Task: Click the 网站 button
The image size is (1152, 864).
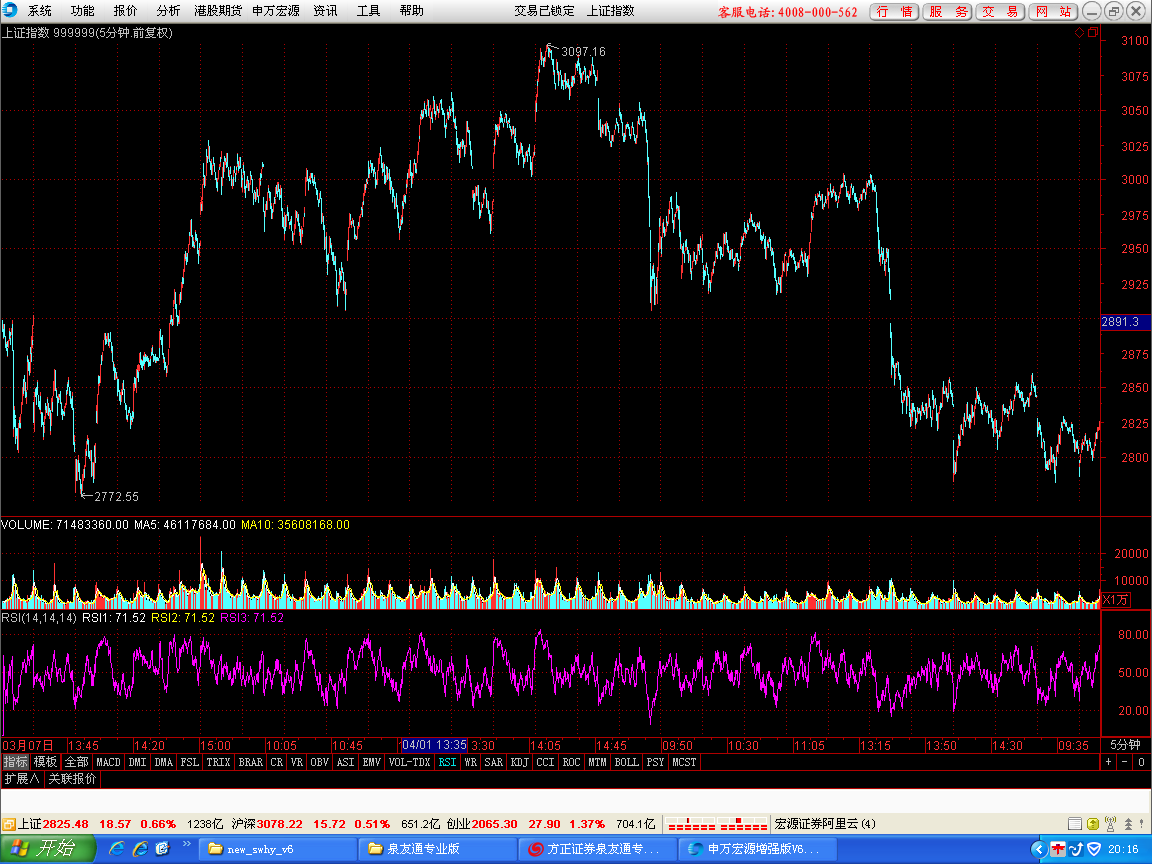Action: click(x=1054, y=12)
